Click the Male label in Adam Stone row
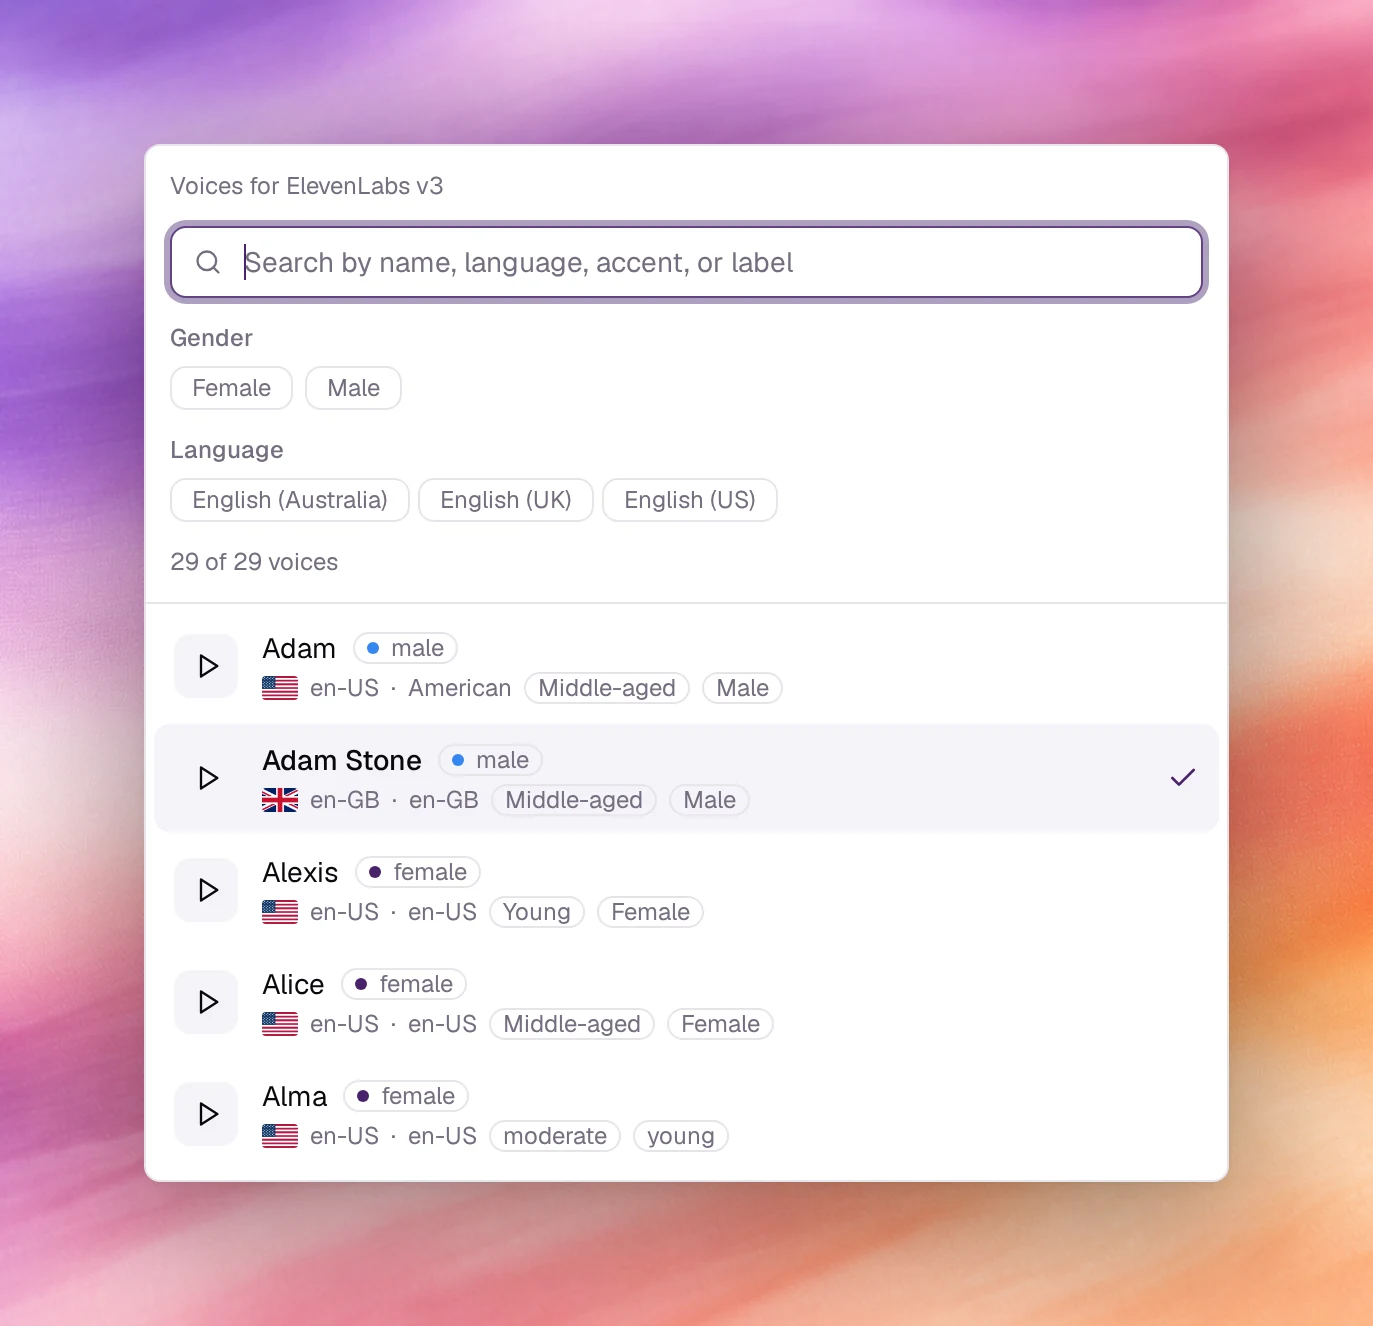1373x1326 pixels. point(709,800)
